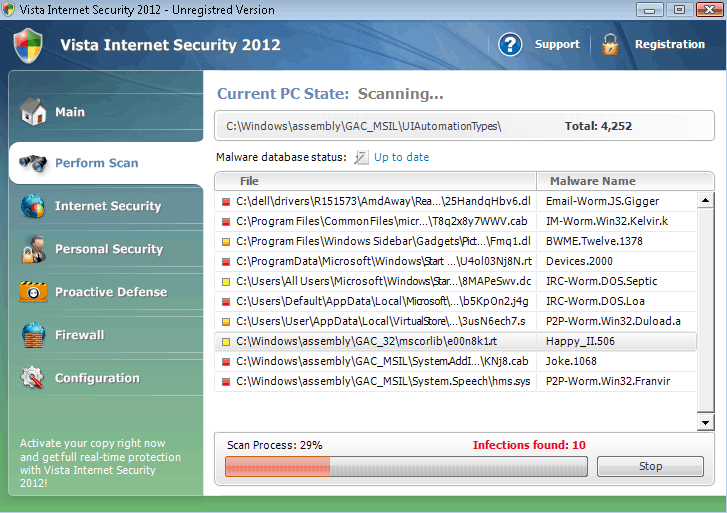Click the scan progress bar
Screen dimensions: 727x513
pyautogui.click(x=403, y=466)
